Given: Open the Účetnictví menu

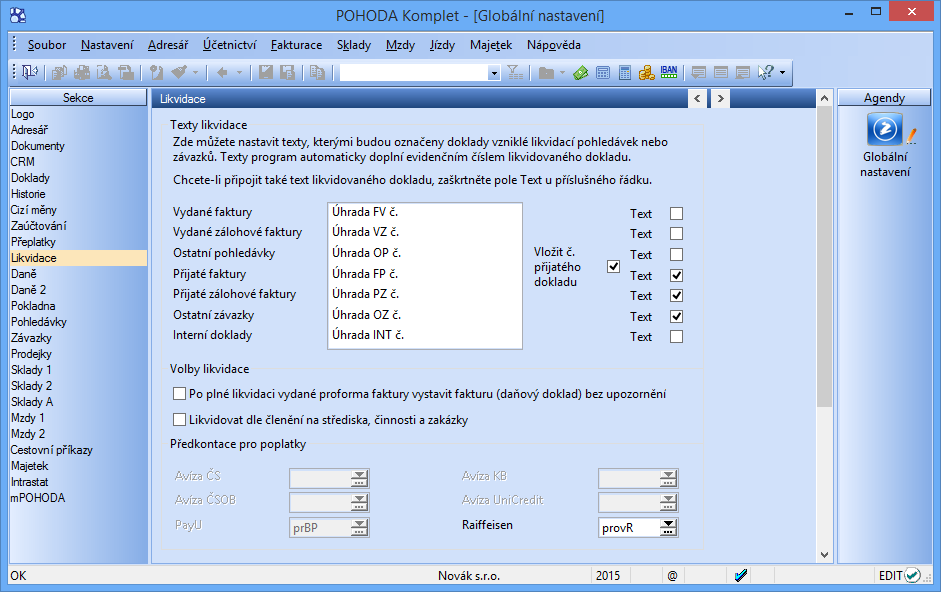Looking at the screenshot, I should point(229,45).
